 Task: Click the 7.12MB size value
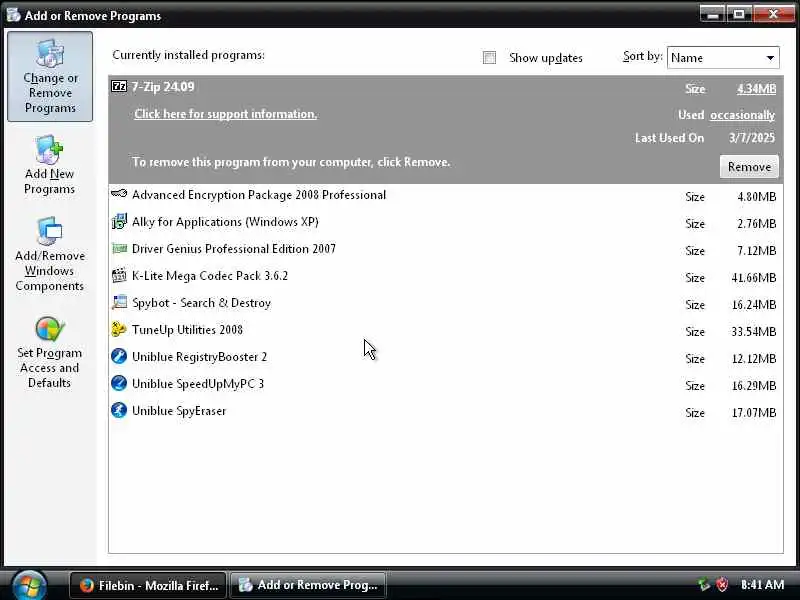(x=757, y=251)
